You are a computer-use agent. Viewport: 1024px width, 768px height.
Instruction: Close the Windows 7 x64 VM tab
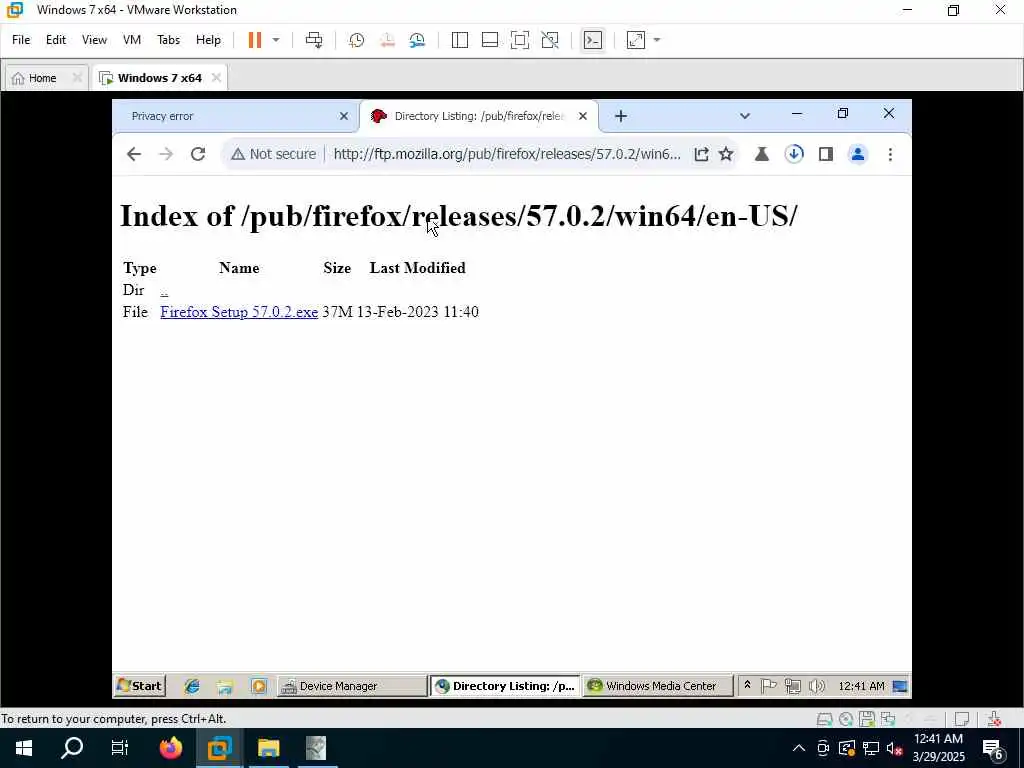point(216,78)
